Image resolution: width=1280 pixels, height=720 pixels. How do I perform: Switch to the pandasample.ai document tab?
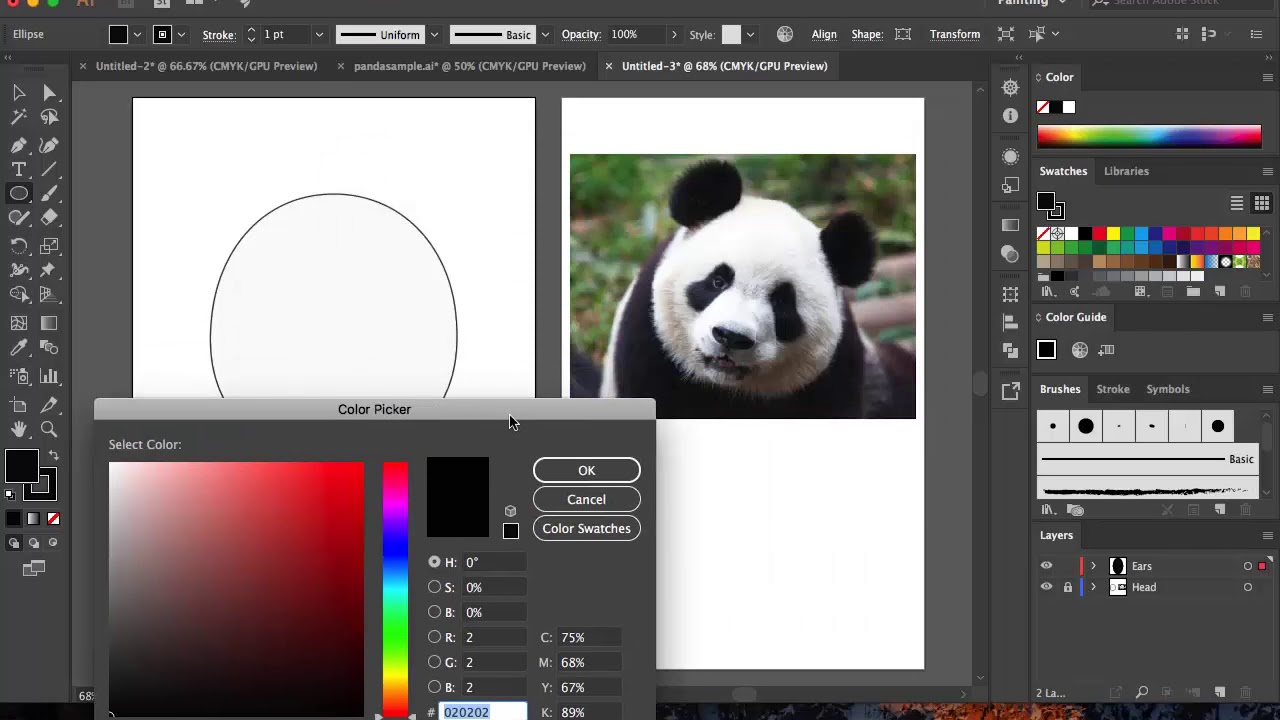coord(469,66)
